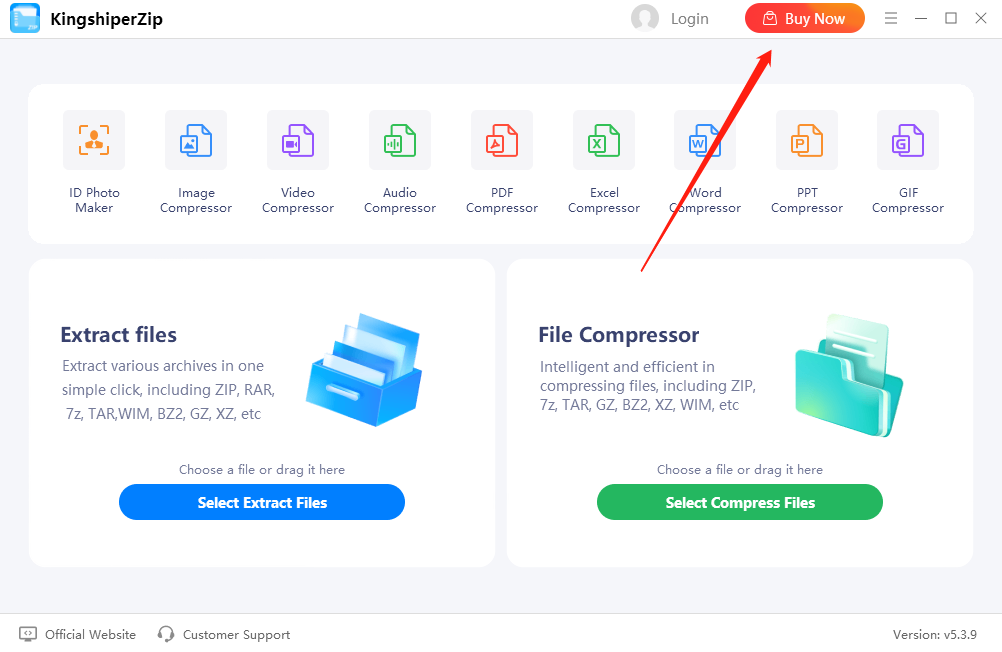The width and height of the screenshot is (1002, 652).
Task: Select the PDF Compressor icon
Action: (x=502, y=140)
